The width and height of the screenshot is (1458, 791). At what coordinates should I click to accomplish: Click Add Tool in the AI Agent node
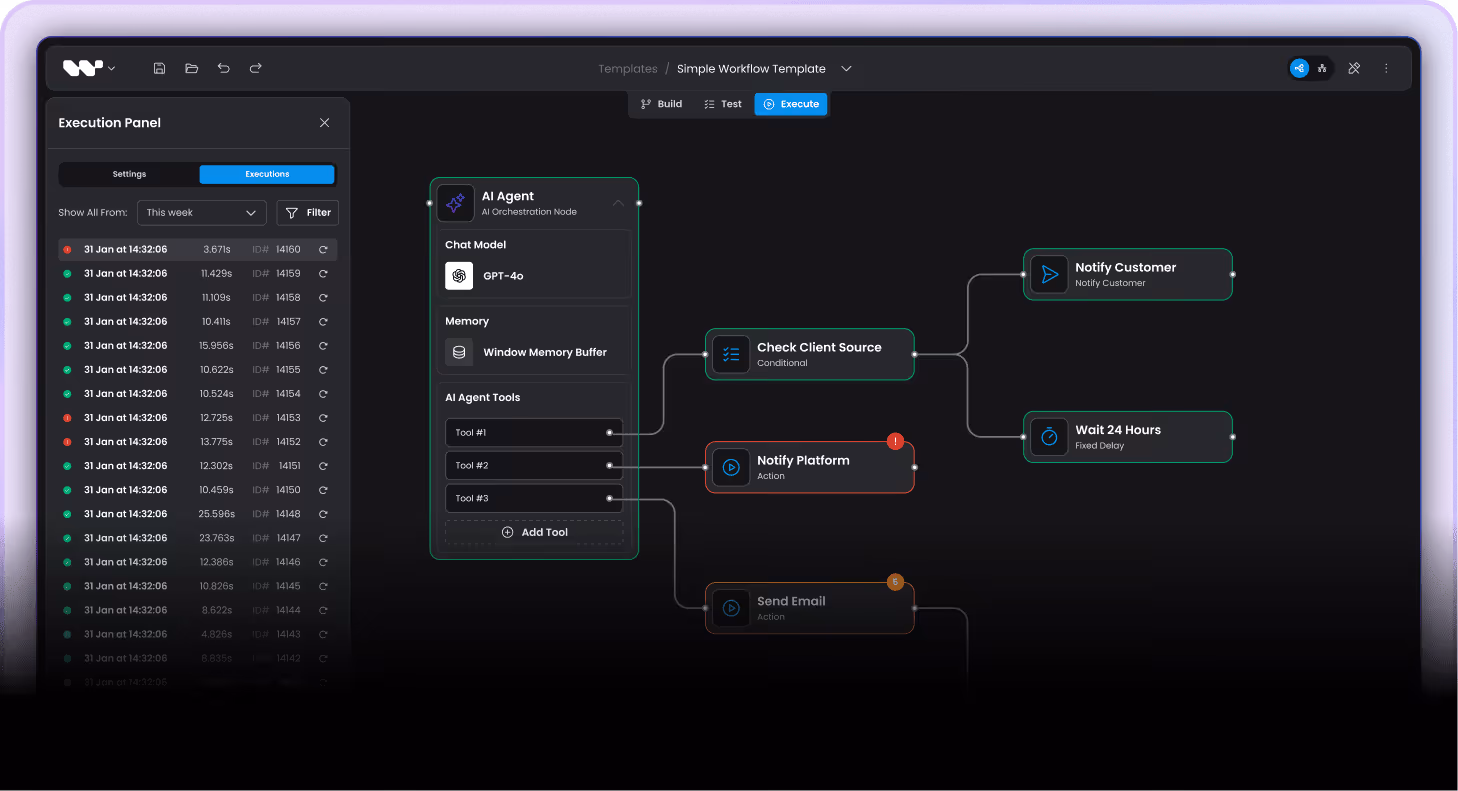coord(534,532)
